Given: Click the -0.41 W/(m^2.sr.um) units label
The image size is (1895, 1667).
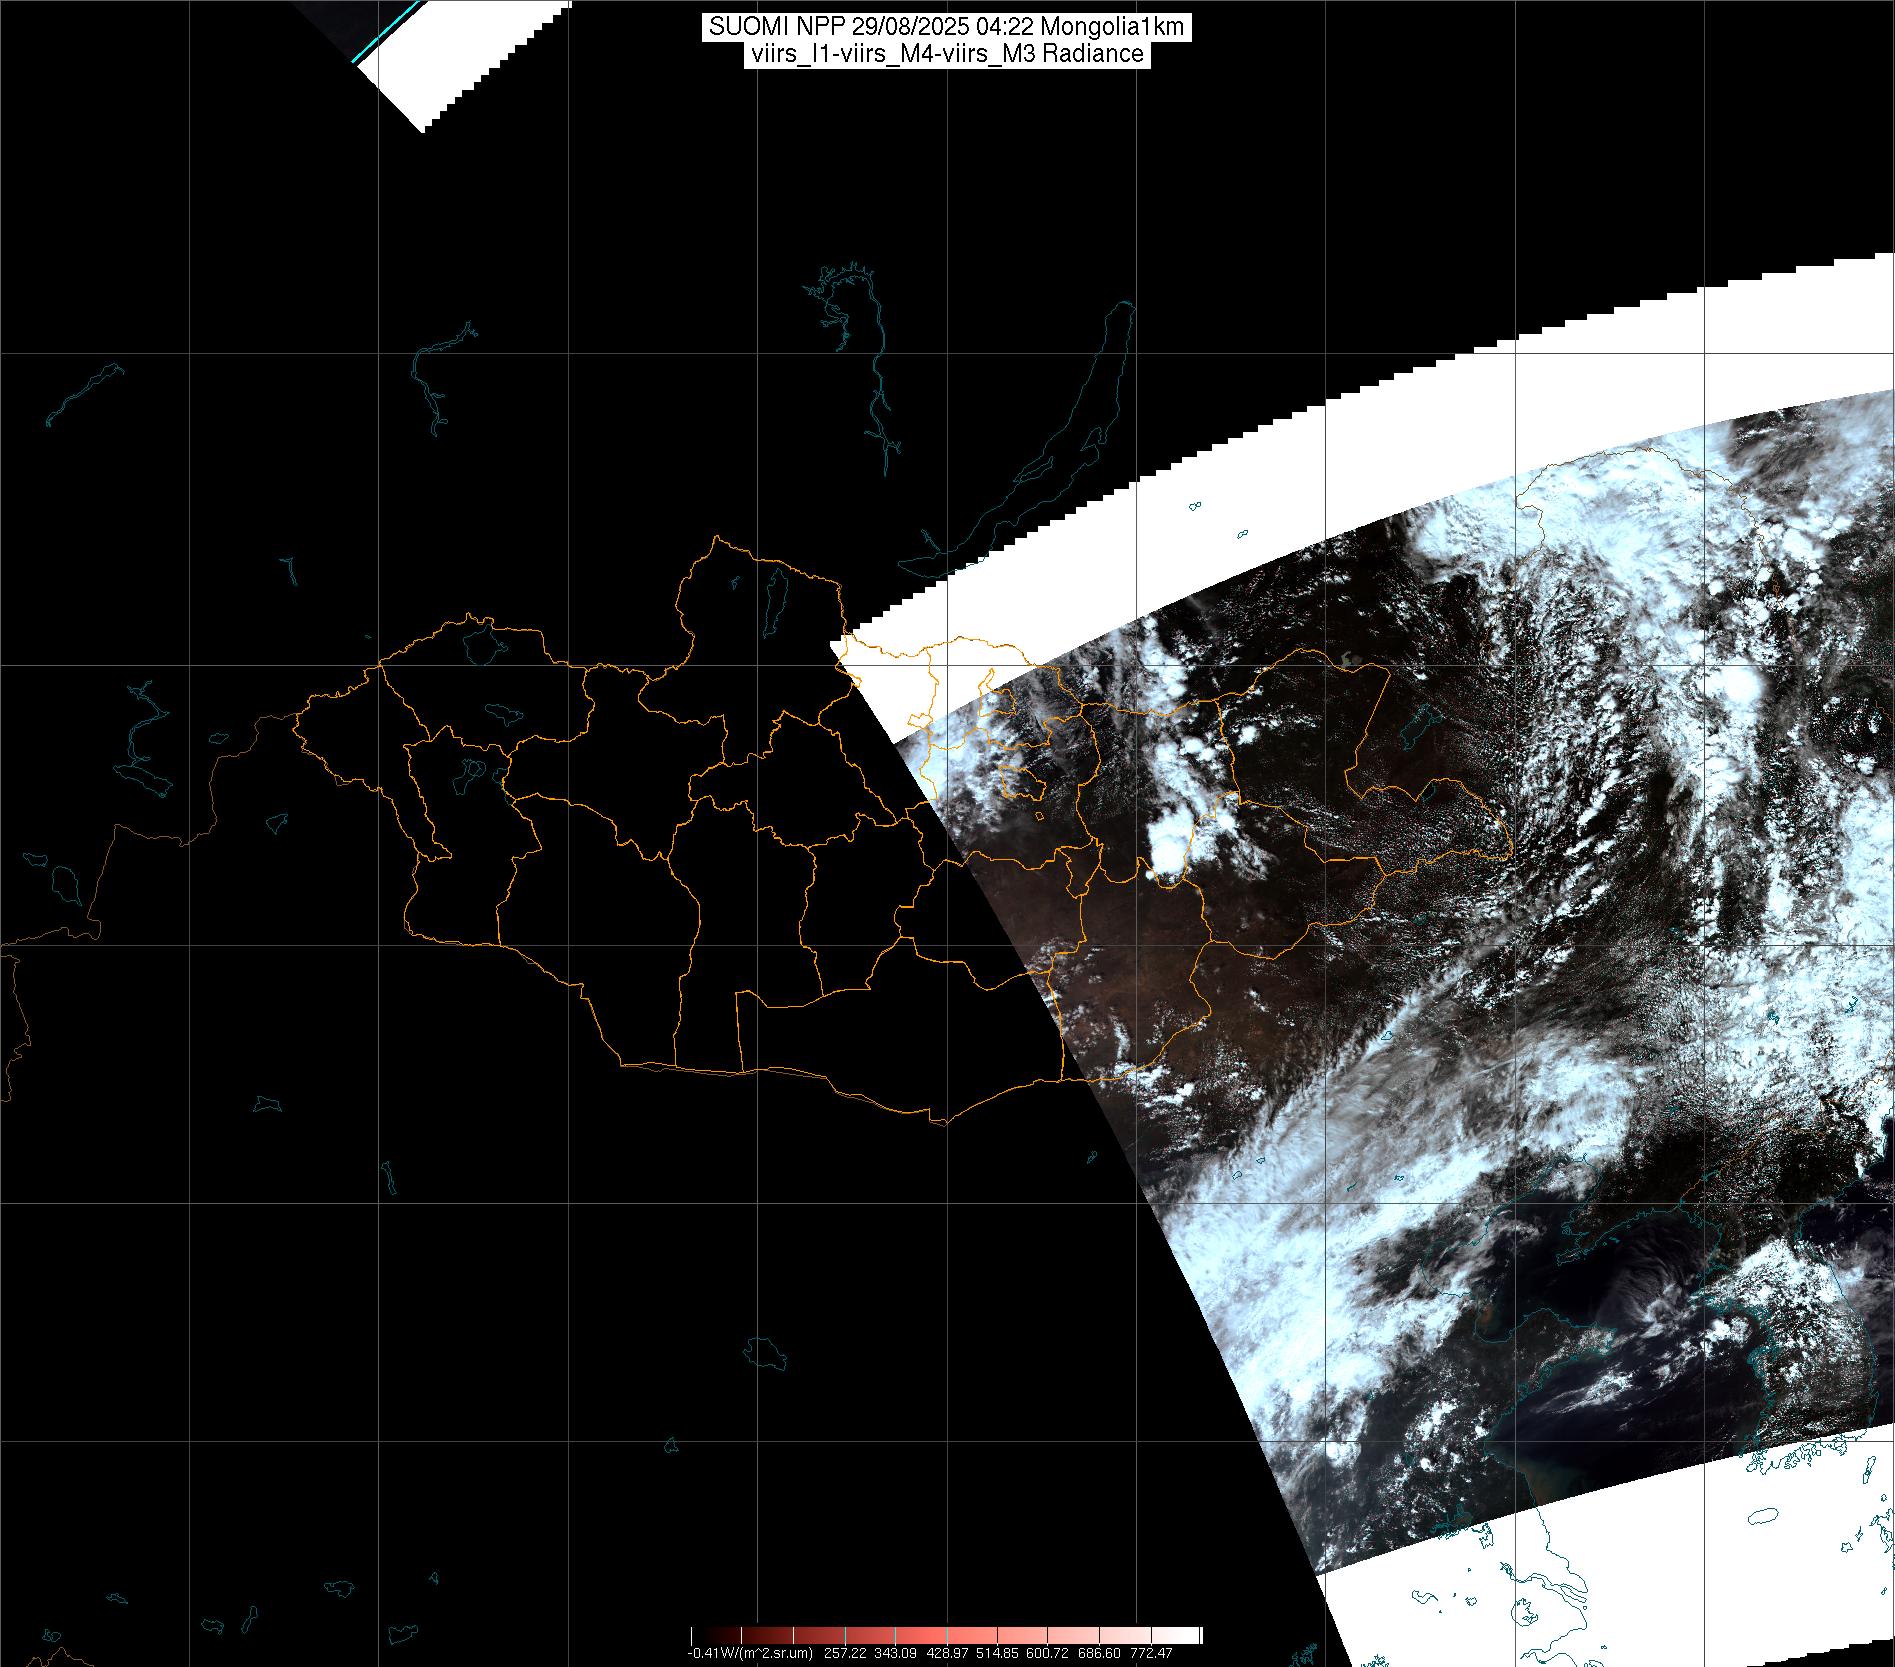Looking at the screenshot, I should point(750,1653).
